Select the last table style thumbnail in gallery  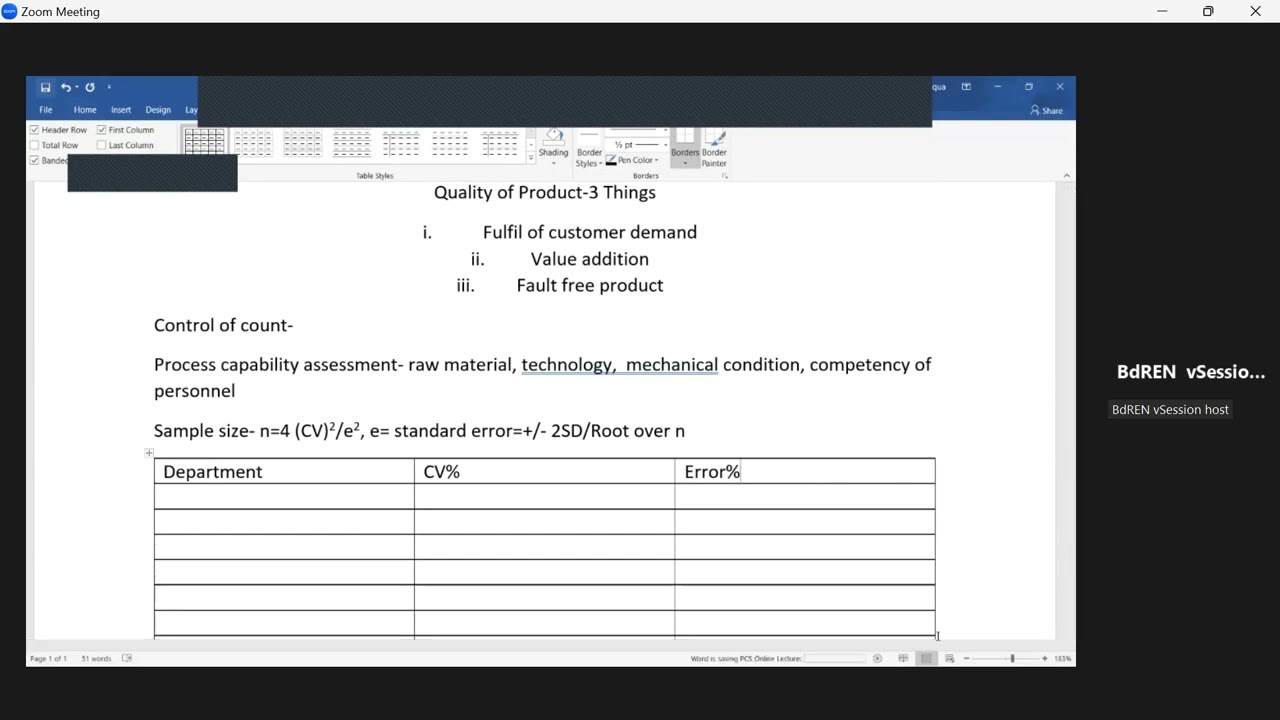[499, 143]
